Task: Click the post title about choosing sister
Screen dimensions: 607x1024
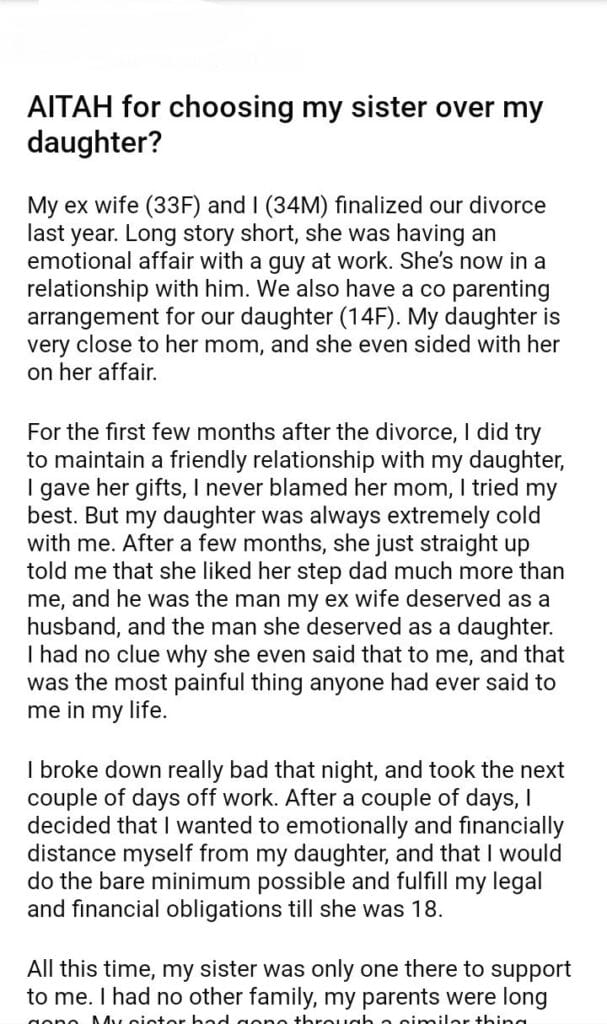Action: 283,125
